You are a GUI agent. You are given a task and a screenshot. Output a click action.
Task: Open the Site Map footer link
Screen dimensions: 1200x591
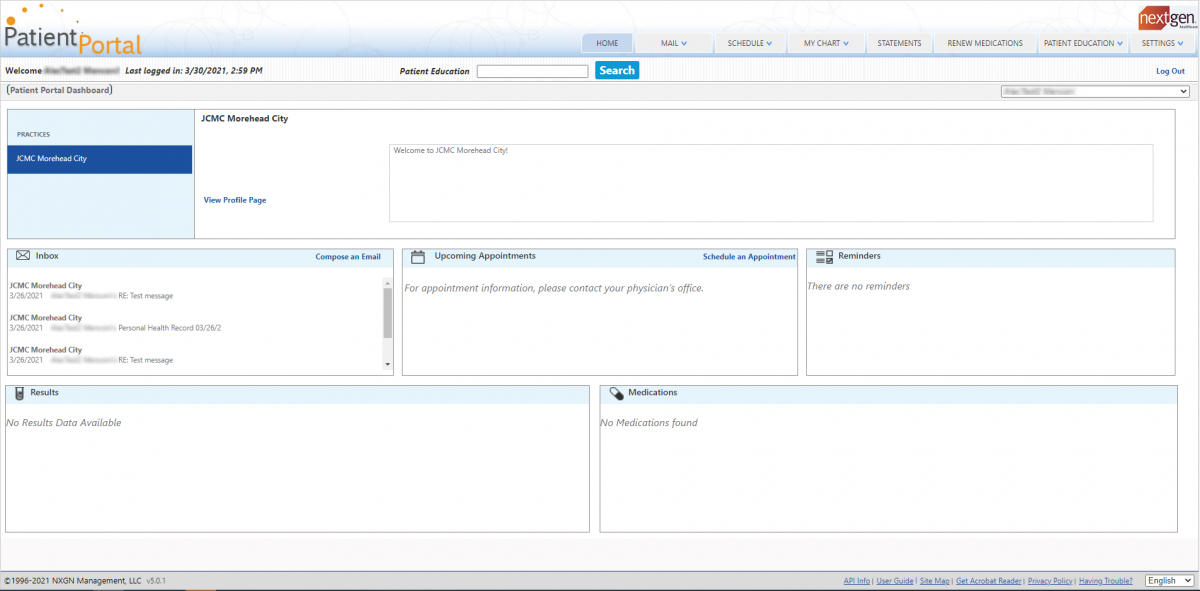coord(935,581)
